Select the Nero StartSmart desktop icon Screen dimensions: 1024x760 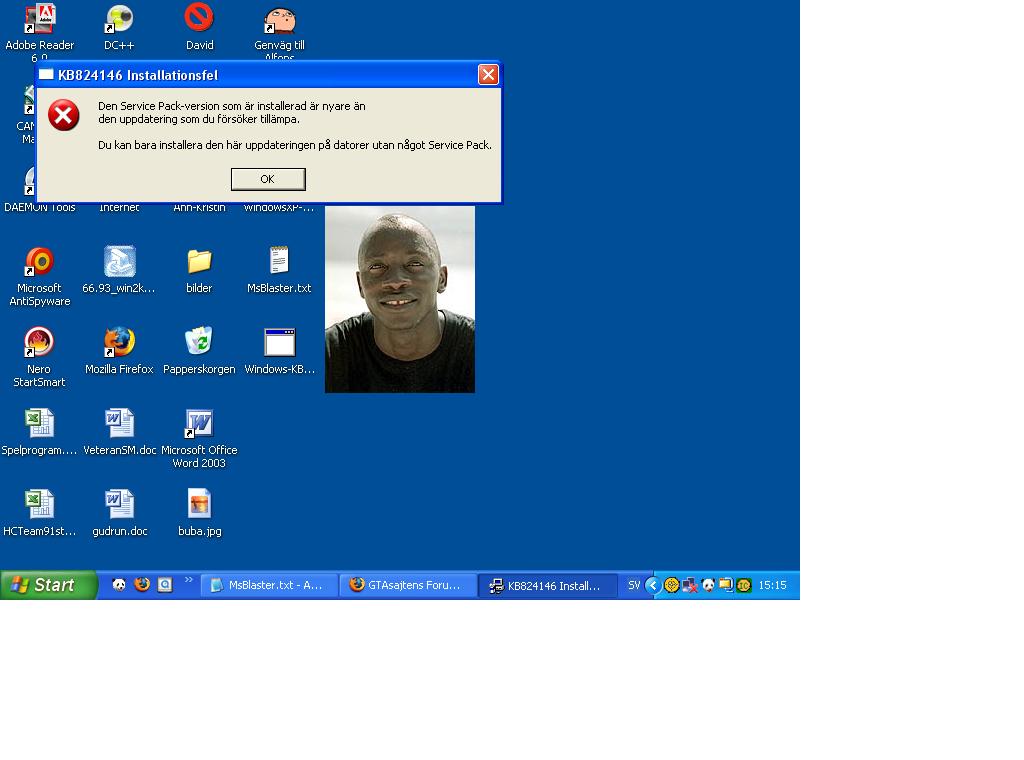[39, 343]
